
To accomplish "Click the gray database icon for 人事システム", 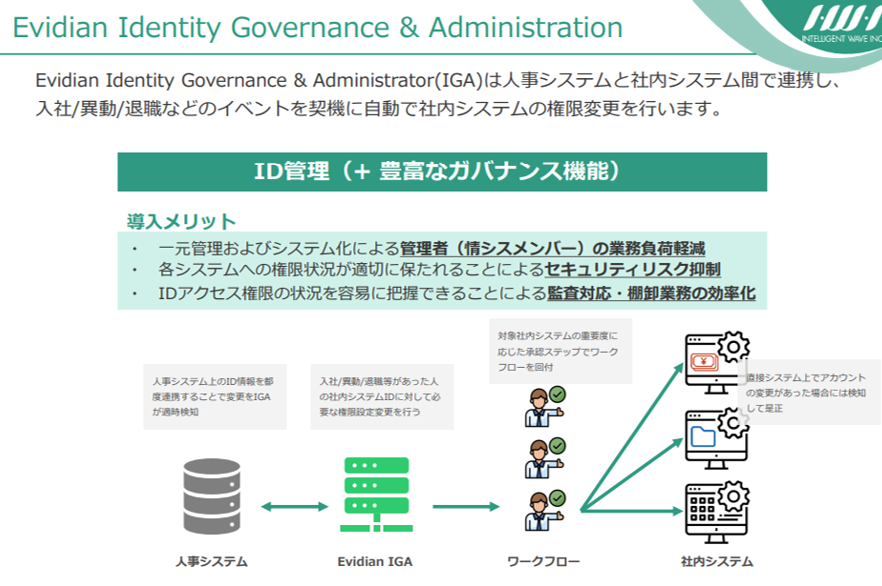I will 212,495.
